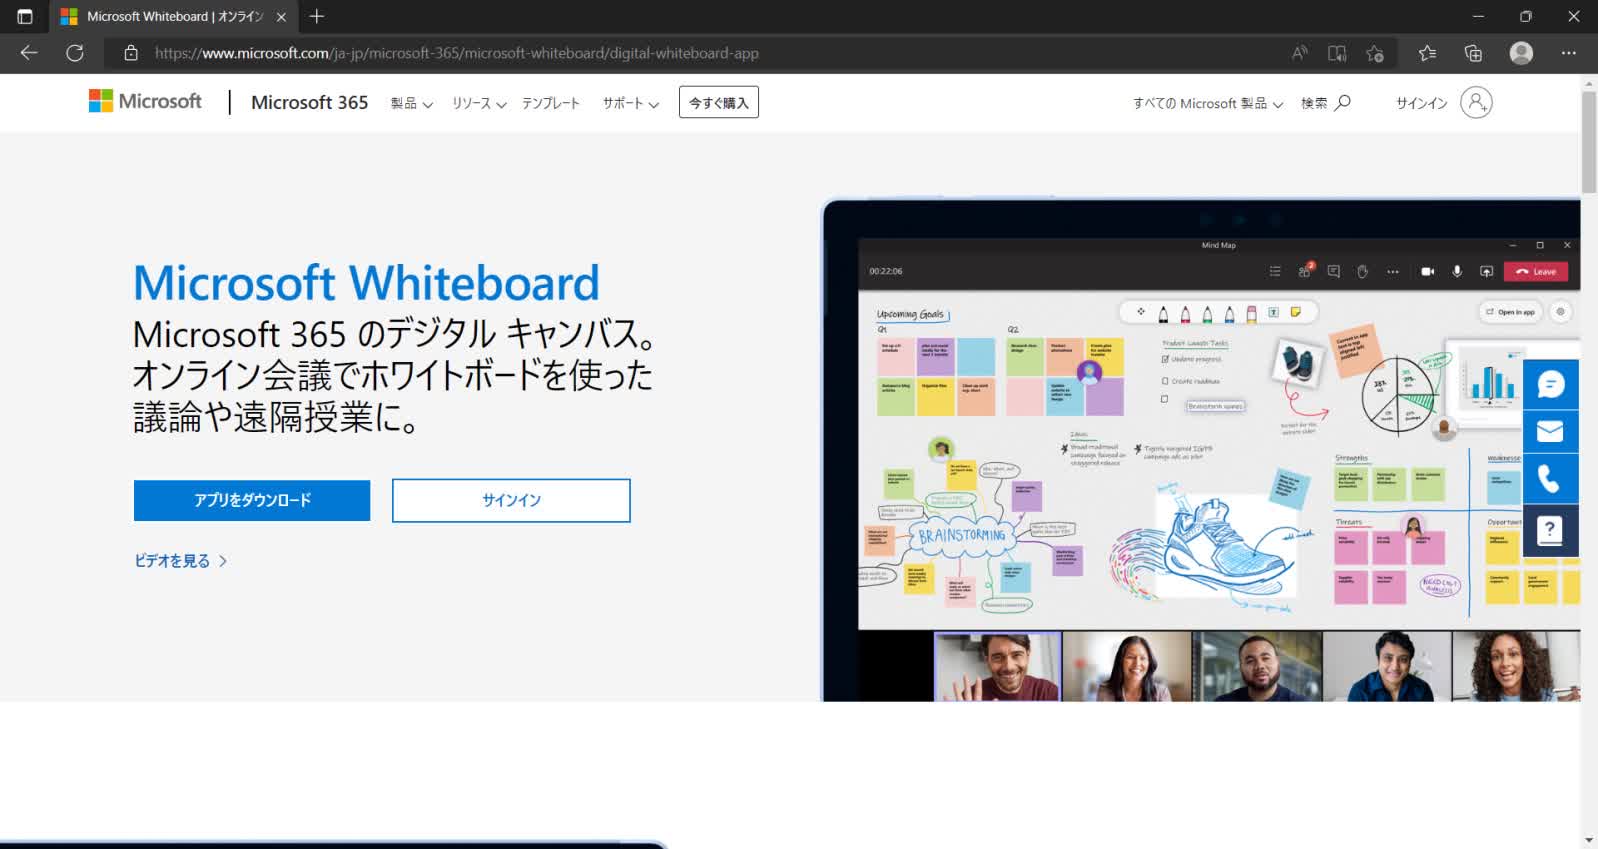Open Immersive Reader from the address bar
1598x849 pixels.
point(1337,53)
